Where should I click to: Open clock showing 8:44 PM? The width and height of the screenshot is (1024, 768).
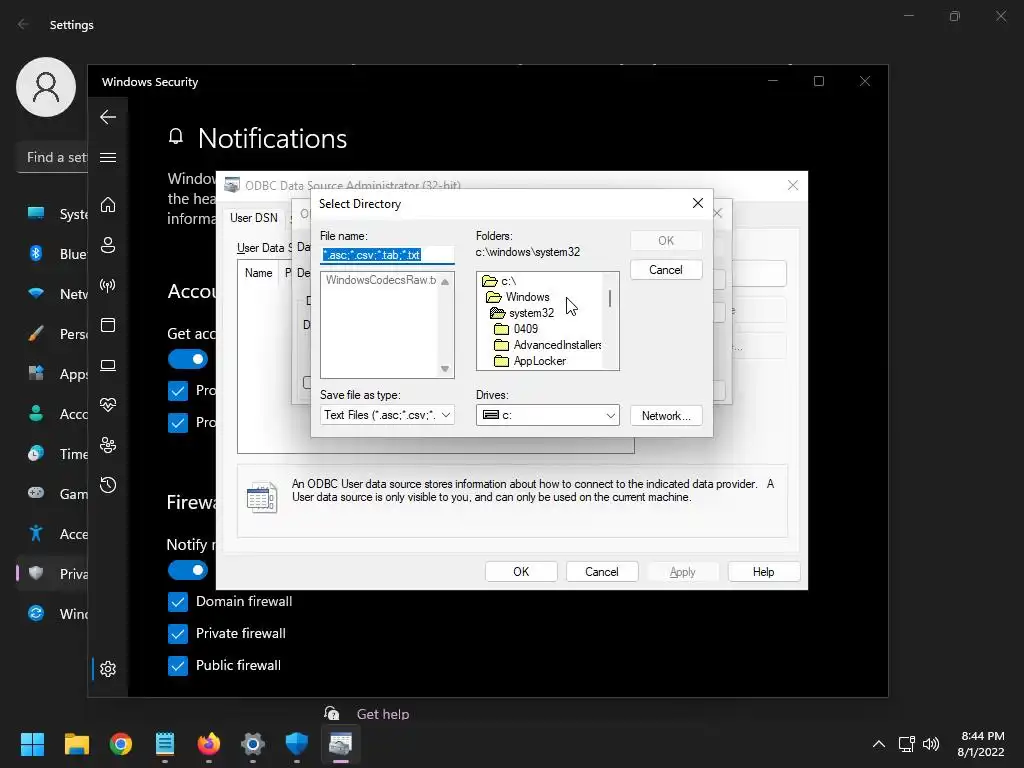click(981, 744)
